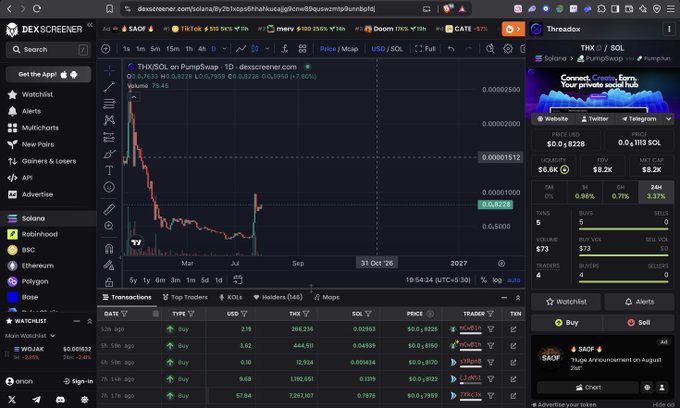
Task: Add symbol to compare with plus icon
Action: tap(105, 49)
